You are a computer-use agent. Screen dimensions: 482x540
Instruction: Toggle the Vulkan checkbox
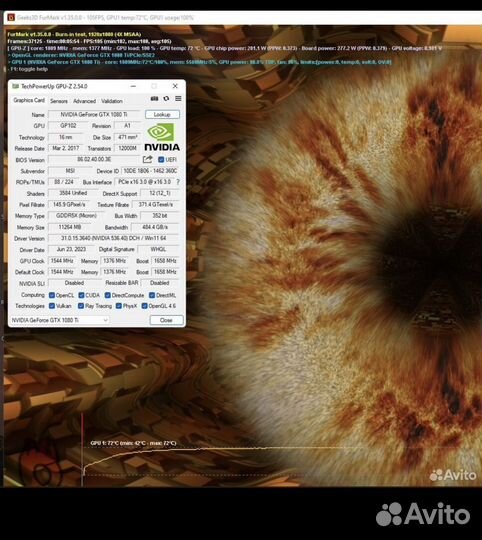click(52, 306)
